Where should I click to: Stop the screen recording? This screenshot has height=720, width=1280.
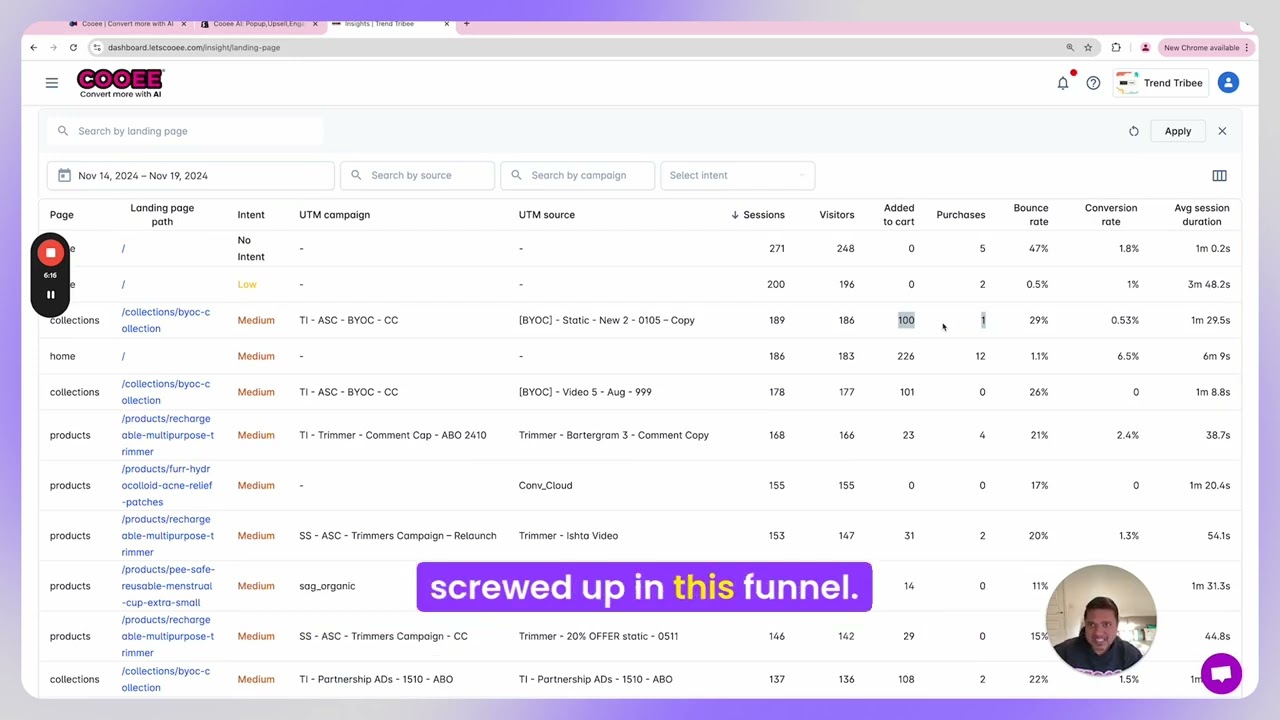click(50, 253)
